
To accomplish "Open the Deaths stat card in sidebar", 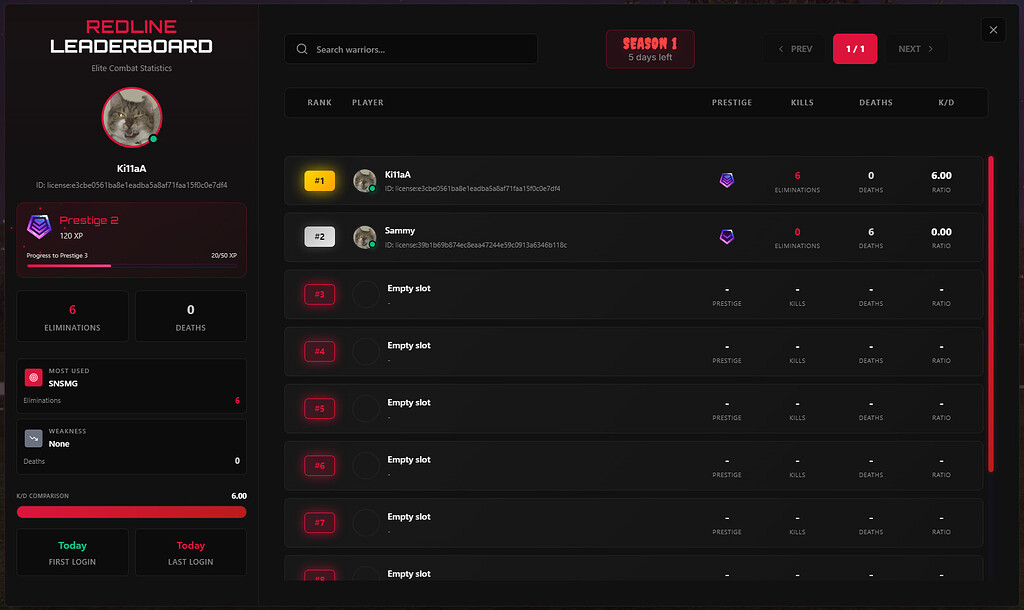I will (x=191, y=316).
